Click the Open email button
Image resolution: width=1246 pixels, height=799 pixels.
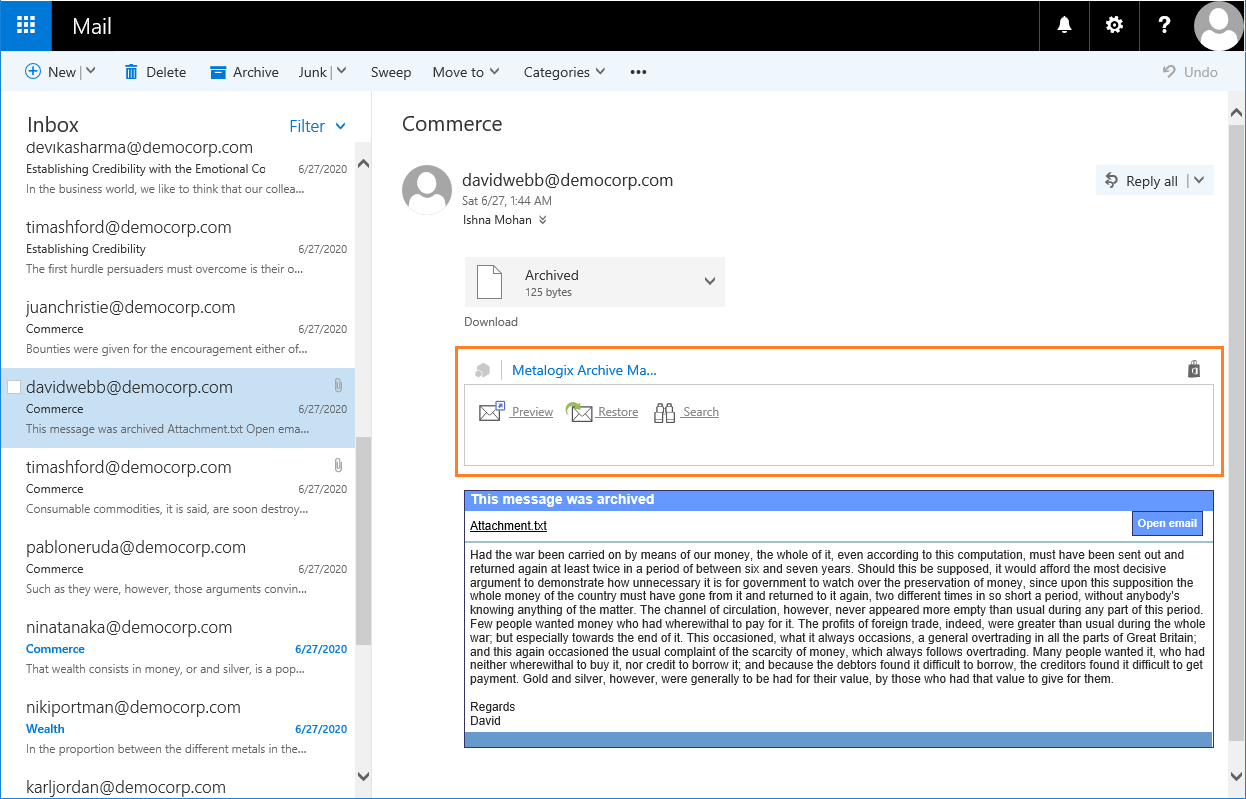click(x=1167, y=524)
